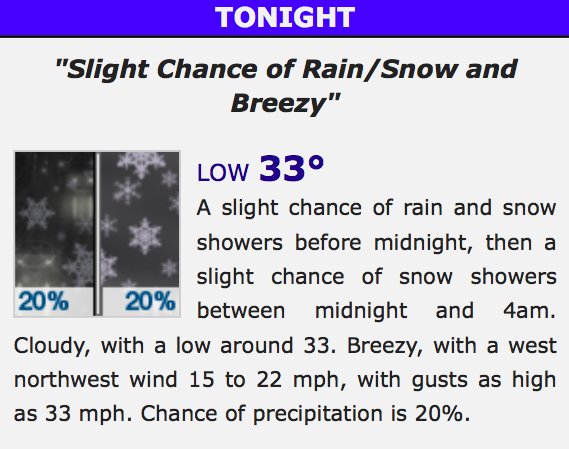The image size is (569, 449).
Task: Click 'Chance of precipitation is 20%.' sentence
Action: pyautogui.click(x=305, y=414)
